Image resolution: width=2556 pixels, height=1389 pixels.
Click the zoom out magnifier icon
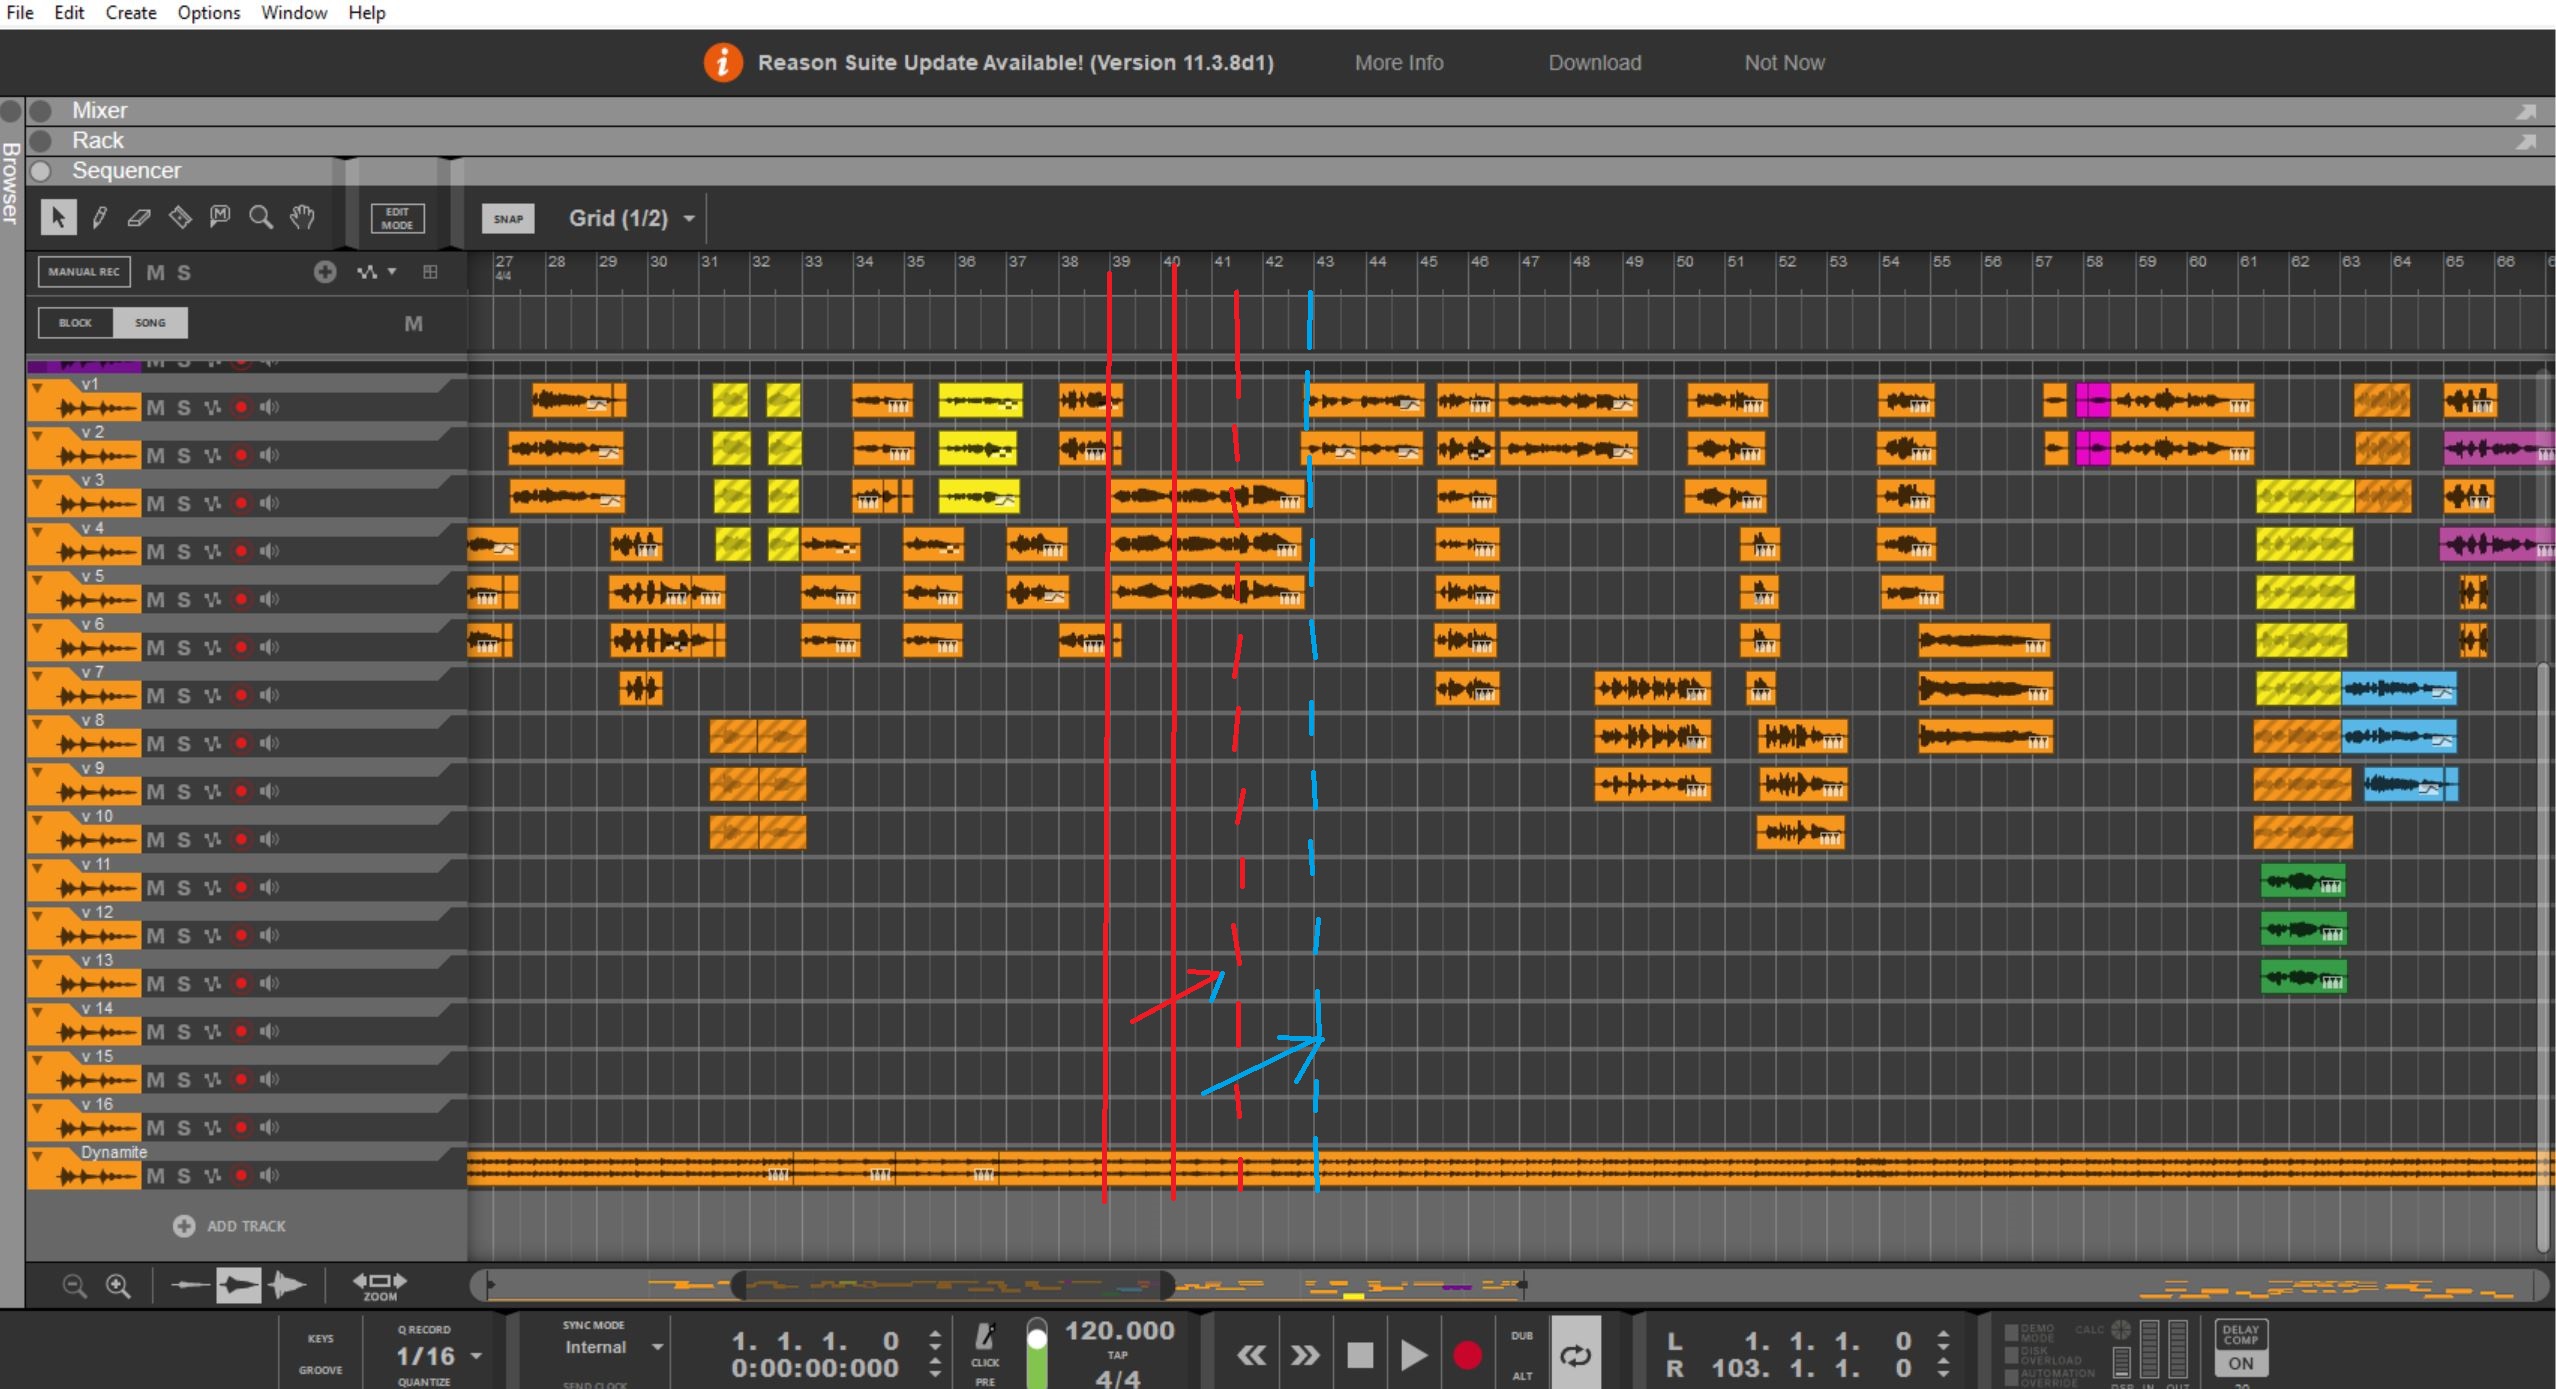[74, 1285]
